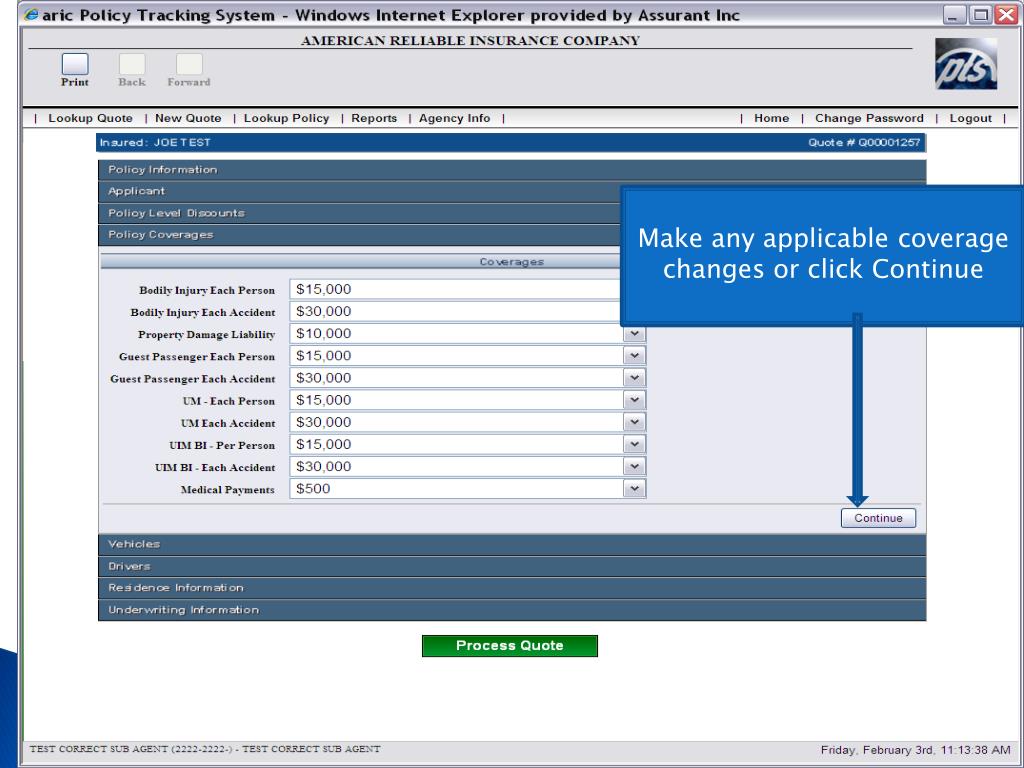Open the UM - Each Person dropdown
The width and height of the screenshot is (1024, 768).
(x=634, y=400)
